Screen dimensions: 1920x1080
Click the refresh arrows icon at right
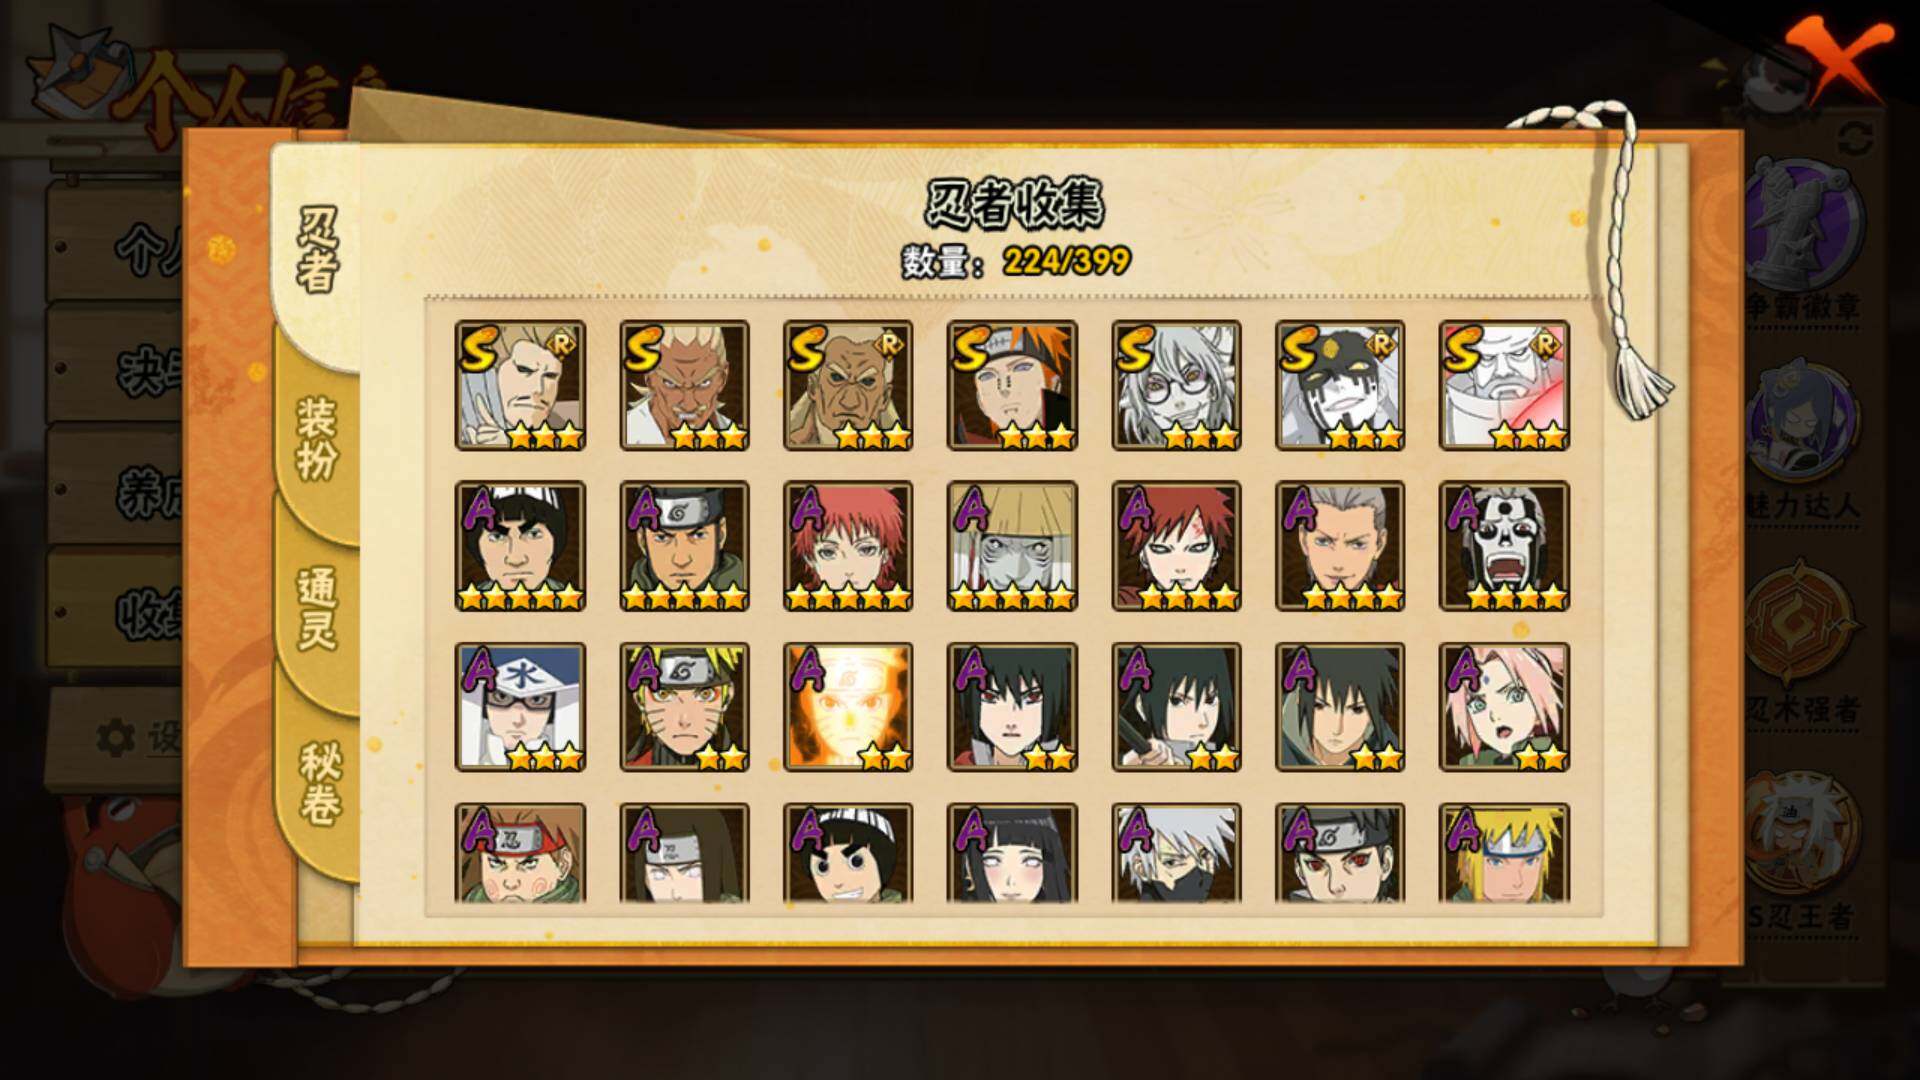click(1856, 138)
